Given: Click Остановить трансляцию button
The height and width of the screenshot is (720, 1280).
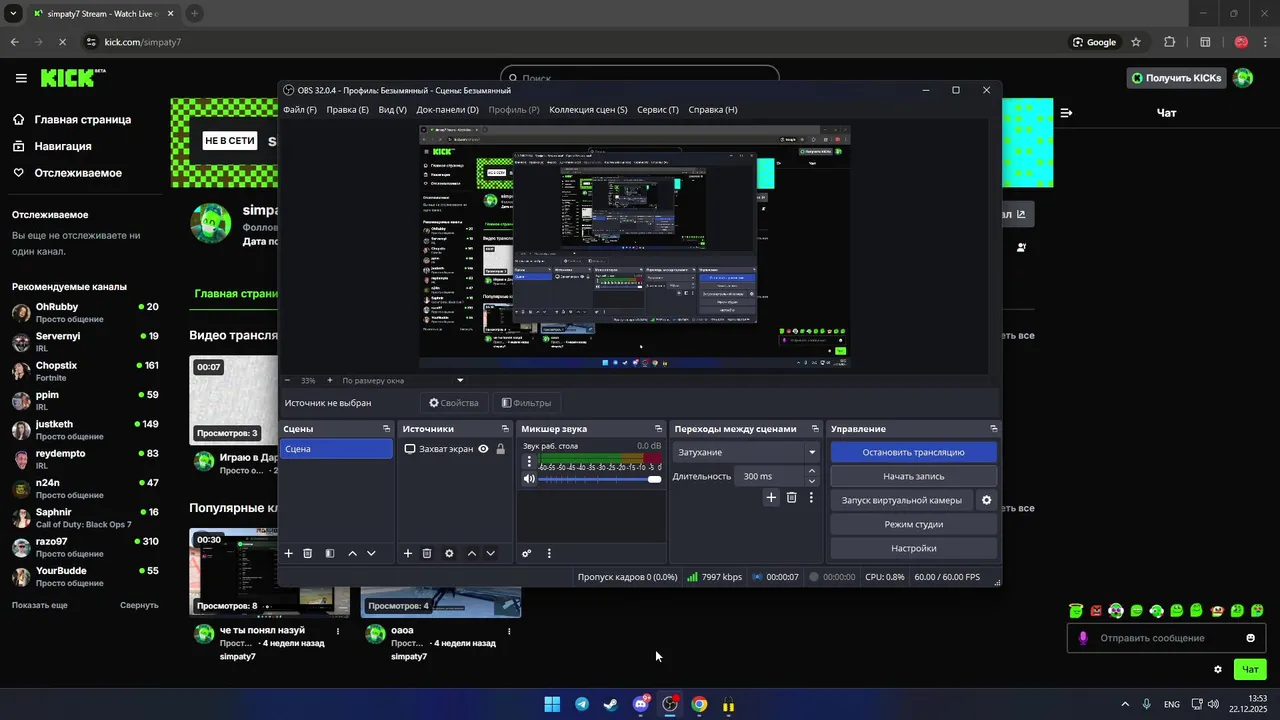Looking at the screenshot, I should point(914,452).
